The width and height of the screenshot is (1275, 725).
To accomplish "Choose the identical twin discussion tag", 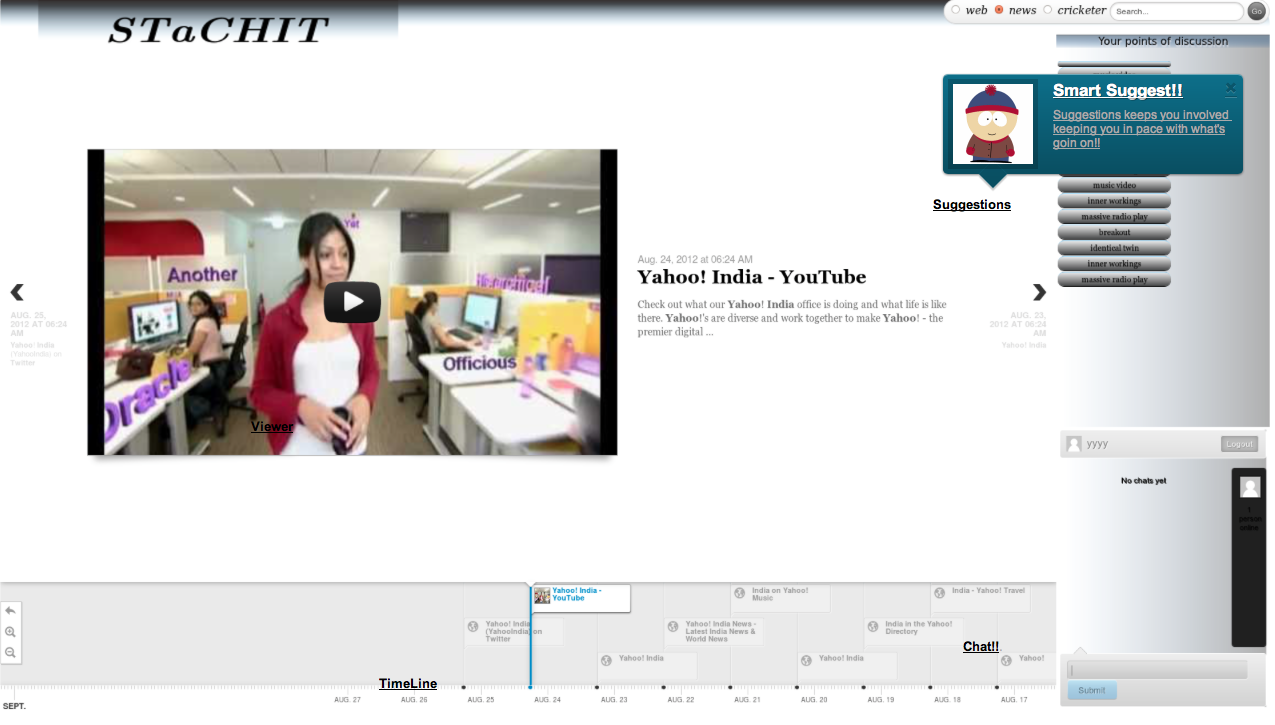I will point(1114,248).
